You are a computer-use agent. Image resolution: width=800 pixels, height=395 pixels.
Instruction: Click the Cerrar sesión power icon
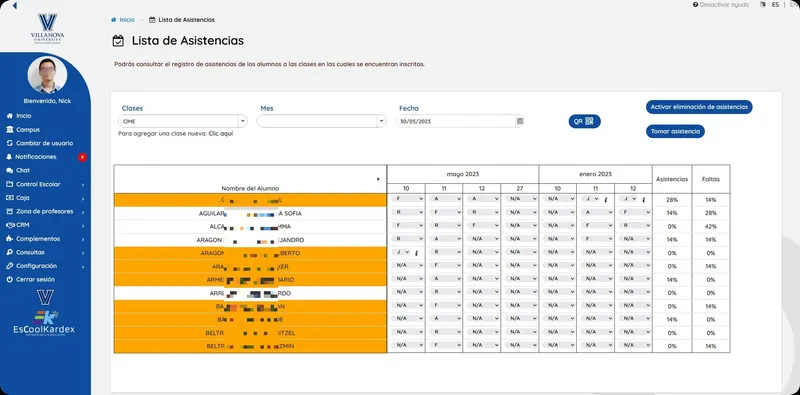[9, 279]
